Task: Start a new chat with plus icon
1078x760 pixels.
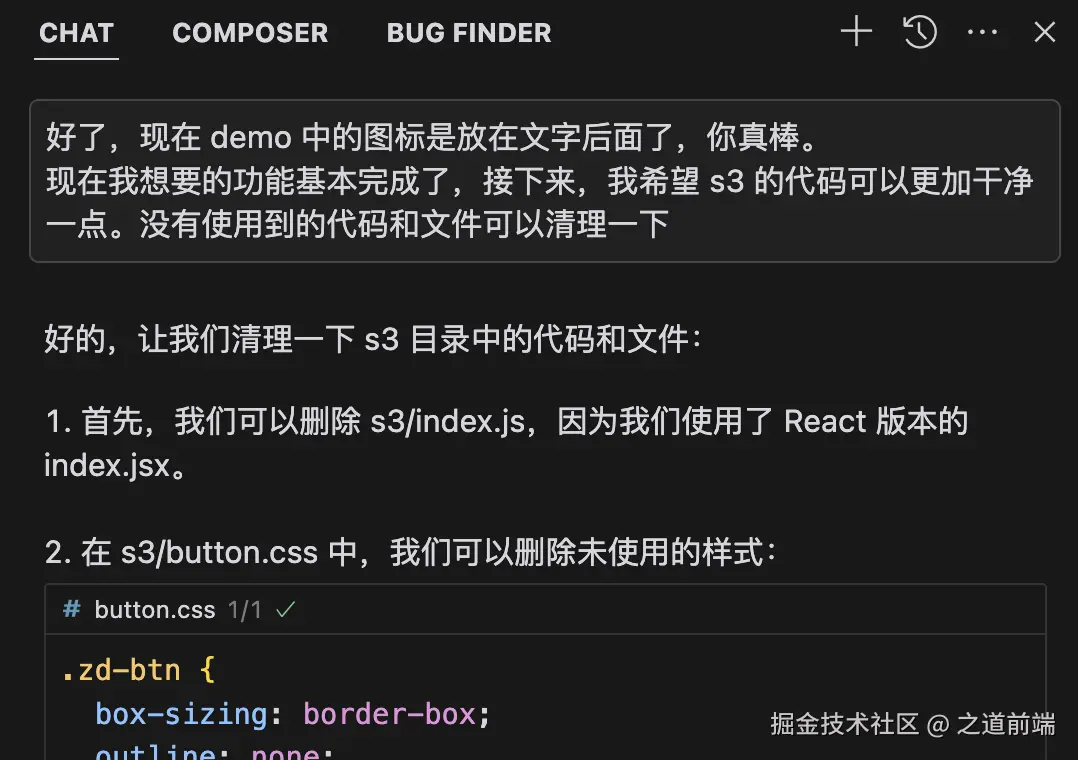Action: (x=856, y=32)
